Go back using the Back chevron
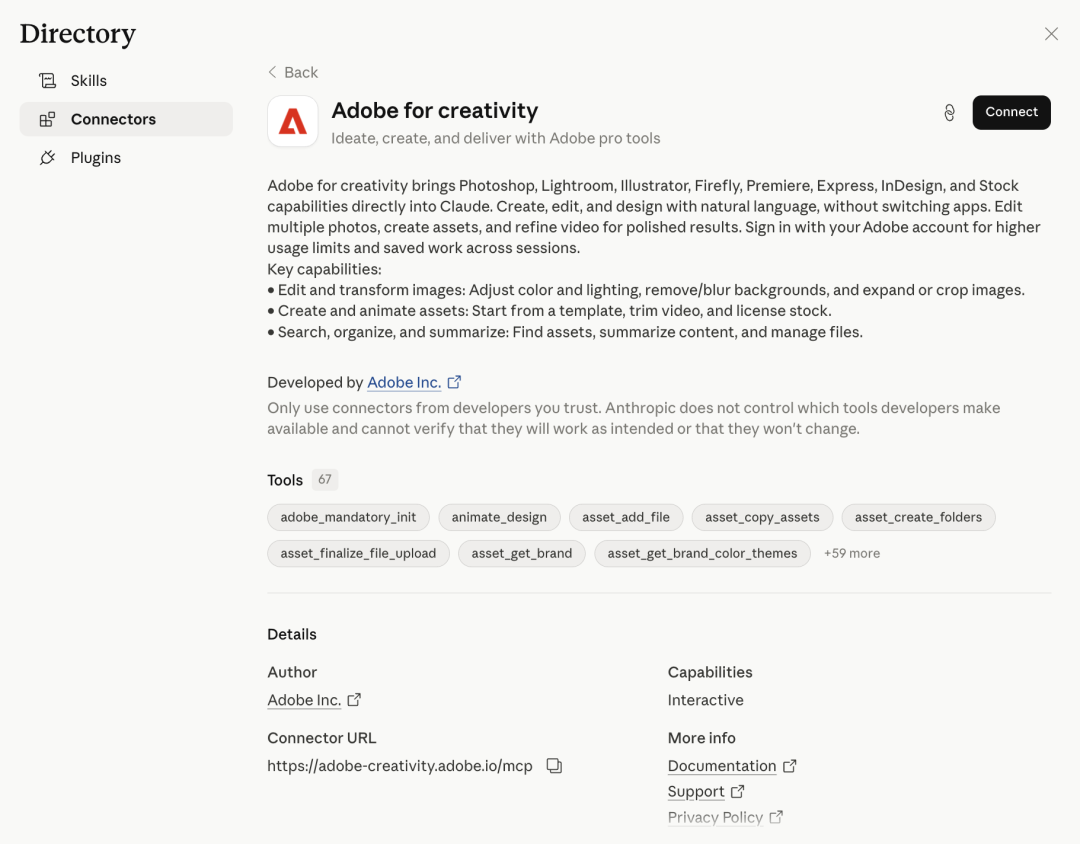Image resolution: width=1080 pixels, height=844 pixels. [273, 72]
